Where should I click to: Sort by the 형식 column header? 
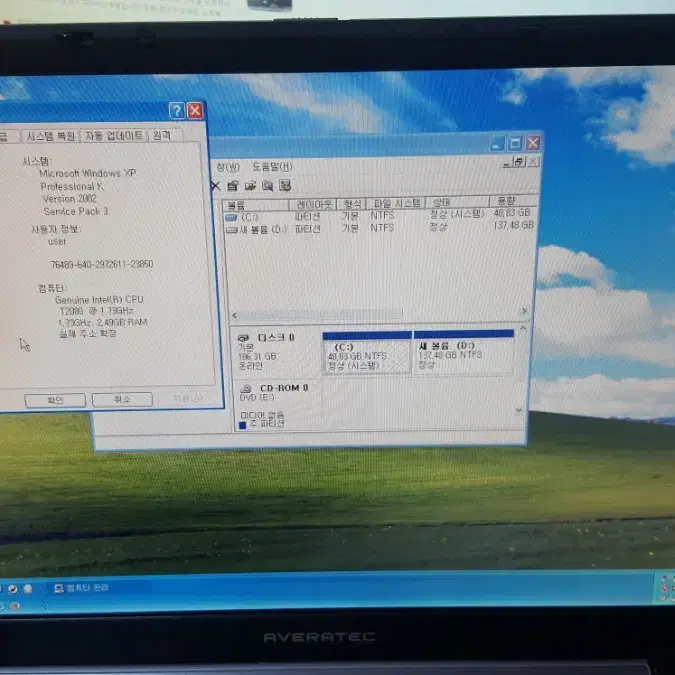pos(352,204)
